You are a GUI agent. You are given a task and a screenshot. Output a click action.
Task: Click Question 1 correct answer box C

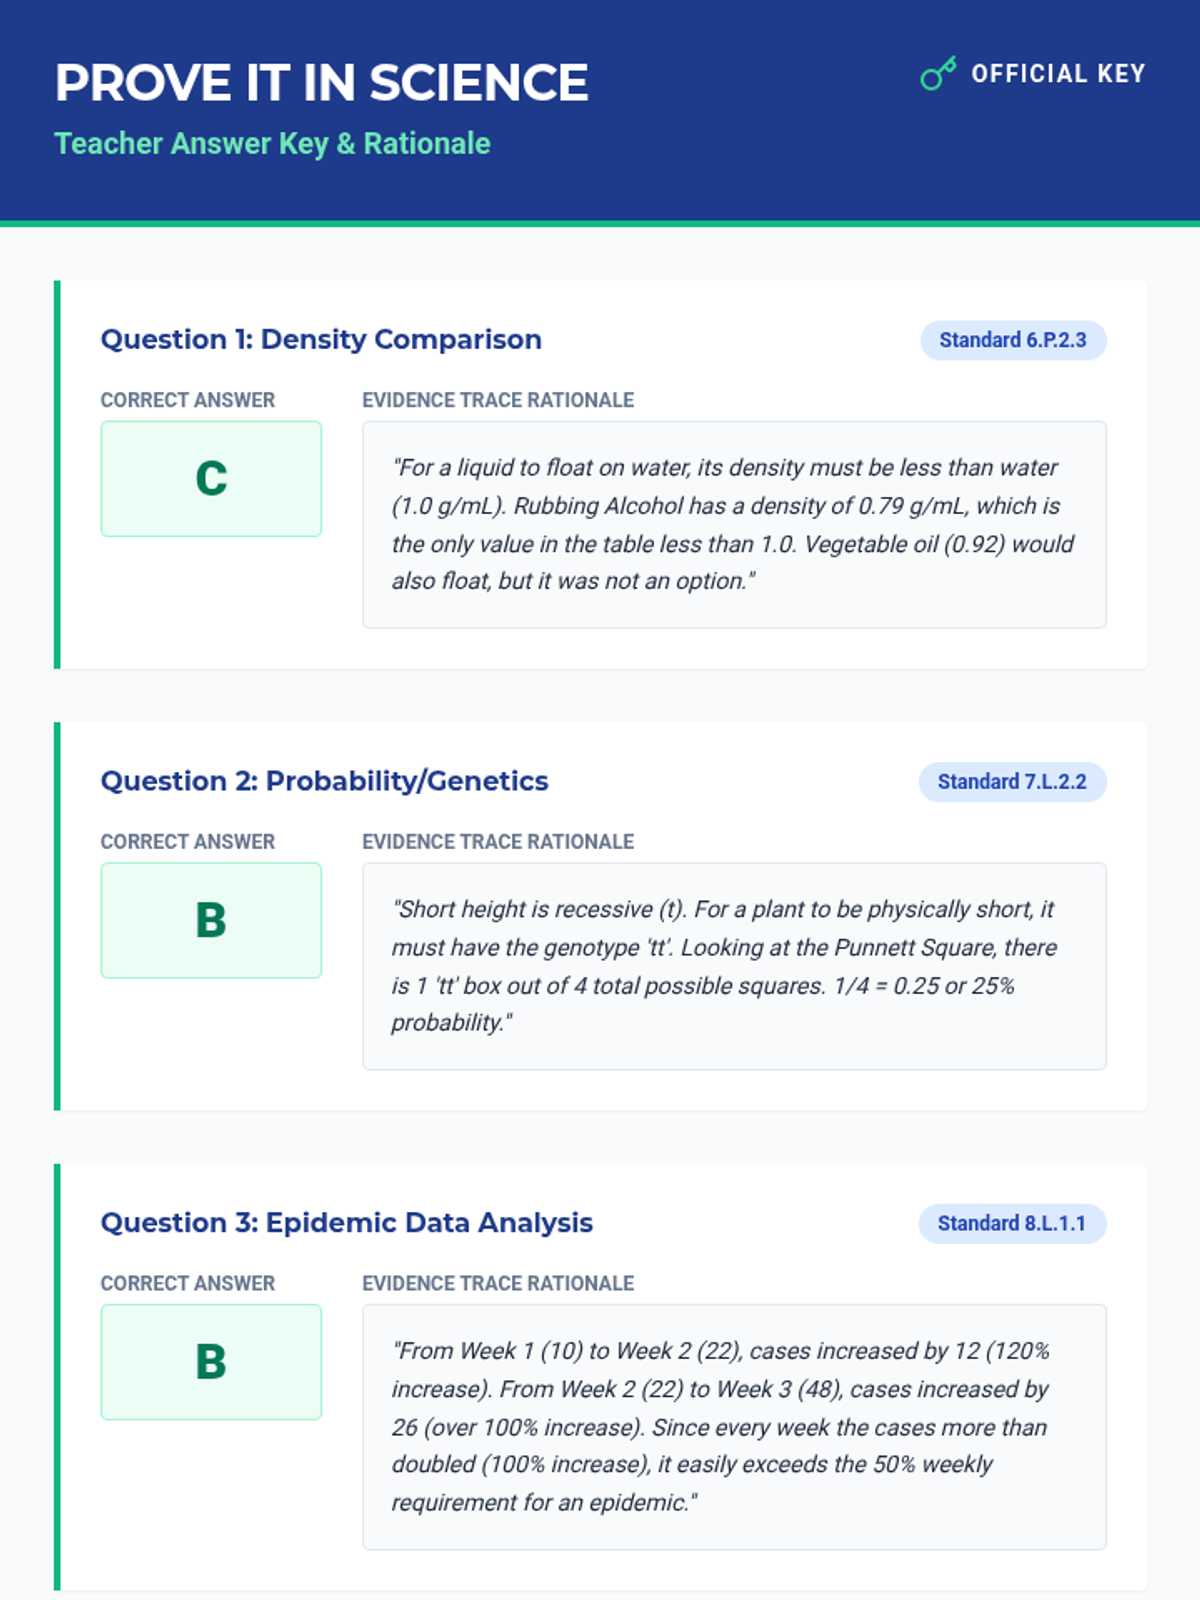pos(211,479)
